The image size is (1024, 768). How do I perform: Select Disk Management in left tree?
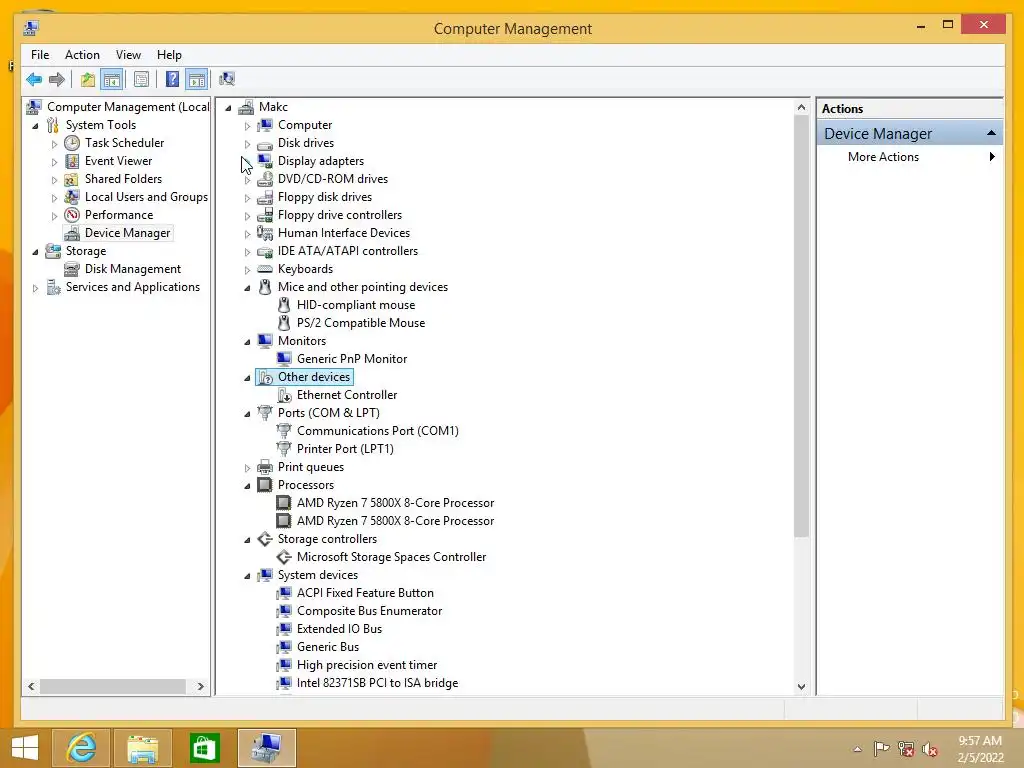click(133, 269)
